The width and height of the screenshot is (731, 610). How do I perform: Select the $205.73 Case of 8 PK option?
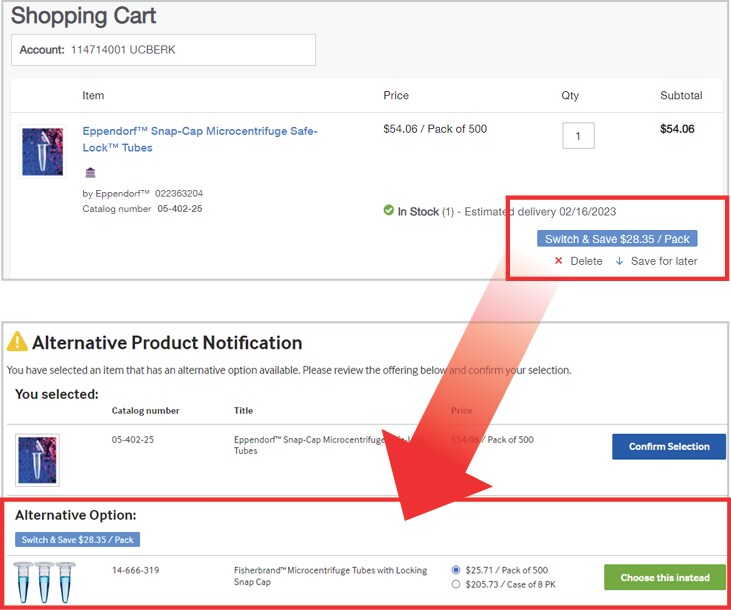pyautogui.click(x=457, y=584)
